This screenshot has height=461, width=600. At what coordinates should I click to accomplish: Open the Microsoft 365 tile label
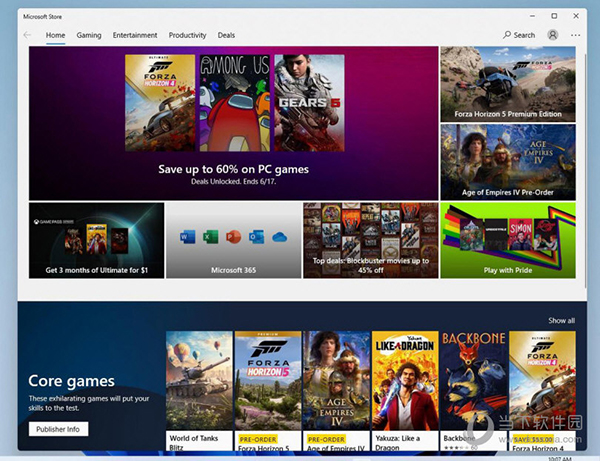click(233, 270)
